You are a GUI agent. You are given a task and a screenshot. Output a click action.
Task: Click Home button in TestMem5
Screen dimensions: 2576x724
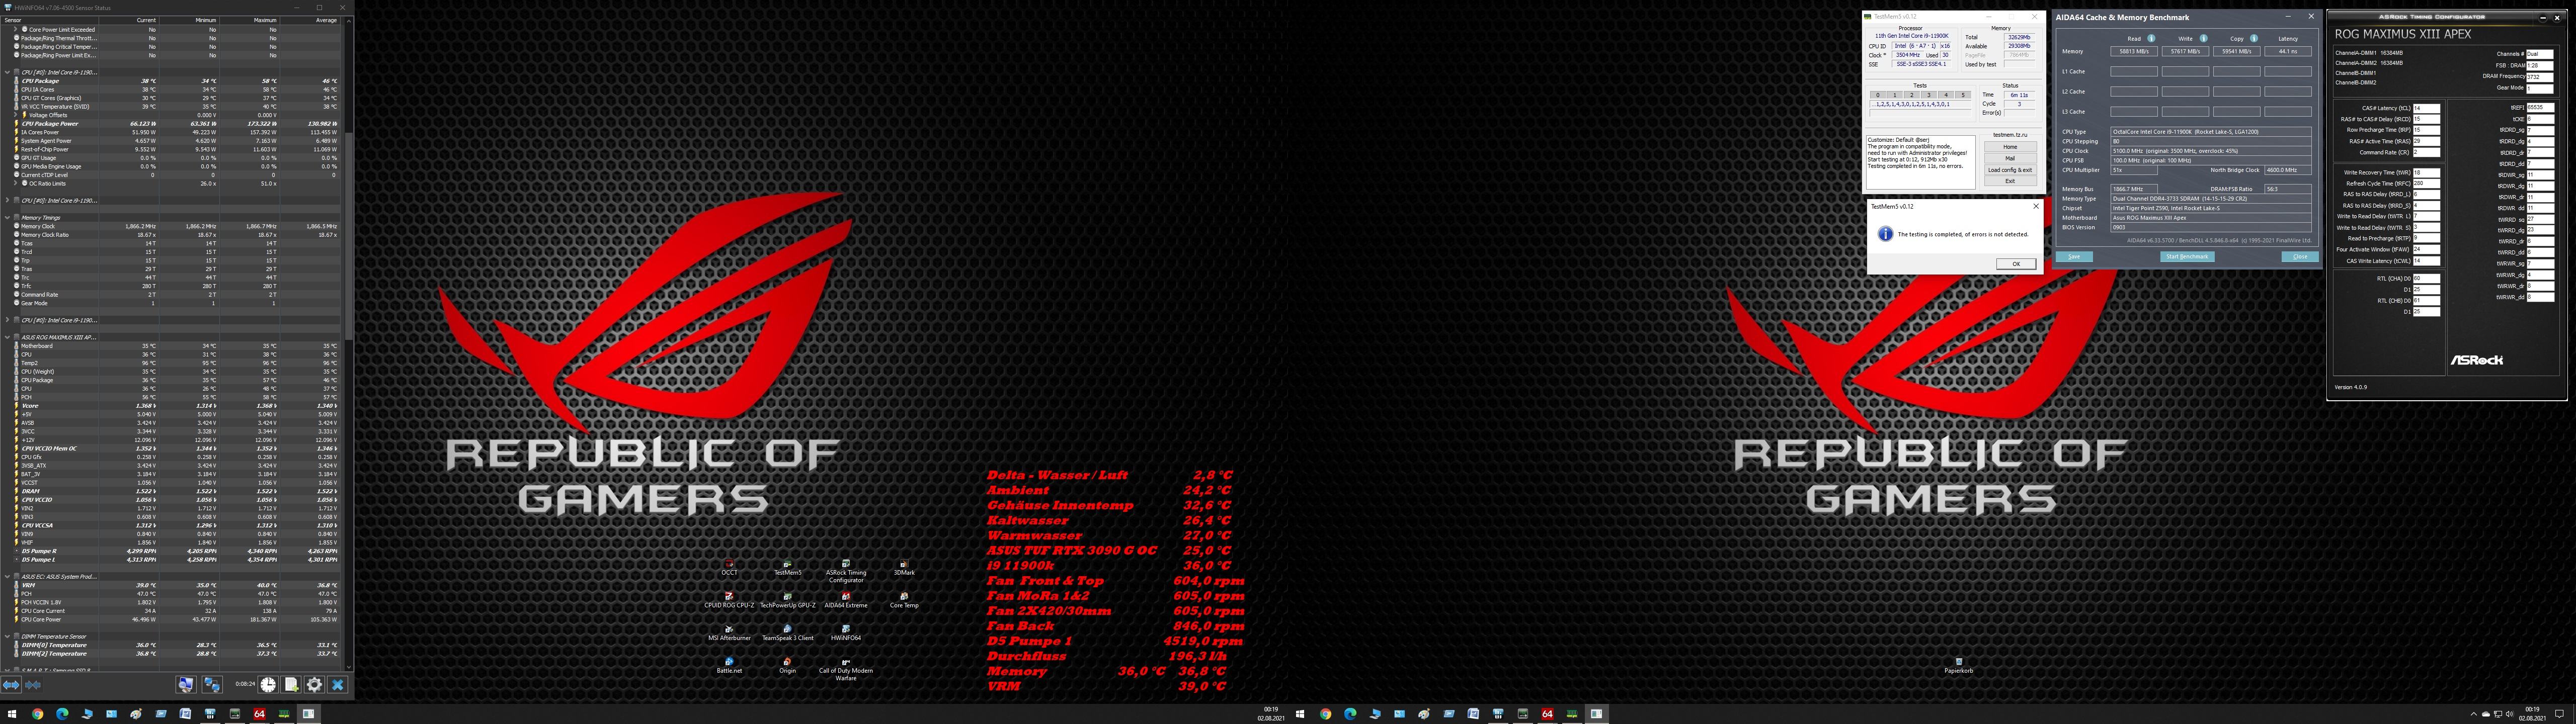click(x=2010, y=147)
